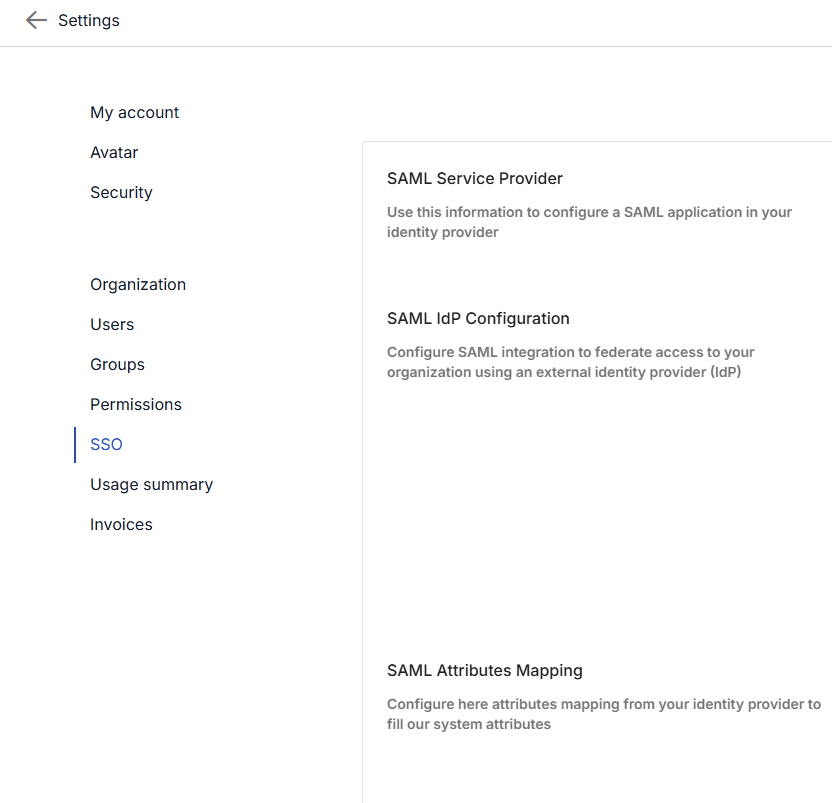The width and height of the screenshot is (832, 803).
Task: Open the My account settings page
Action: coord(134,113)
